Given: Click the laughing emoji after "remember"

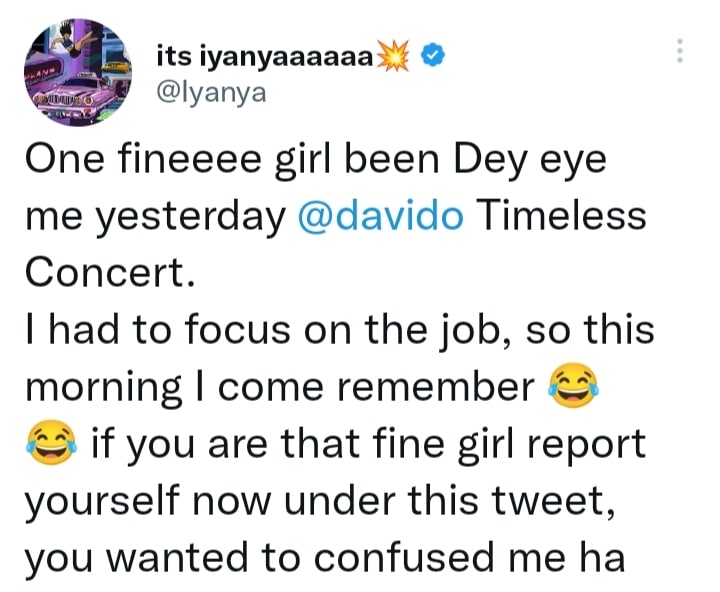Looking at the screenshot, I should coord(573,385).
